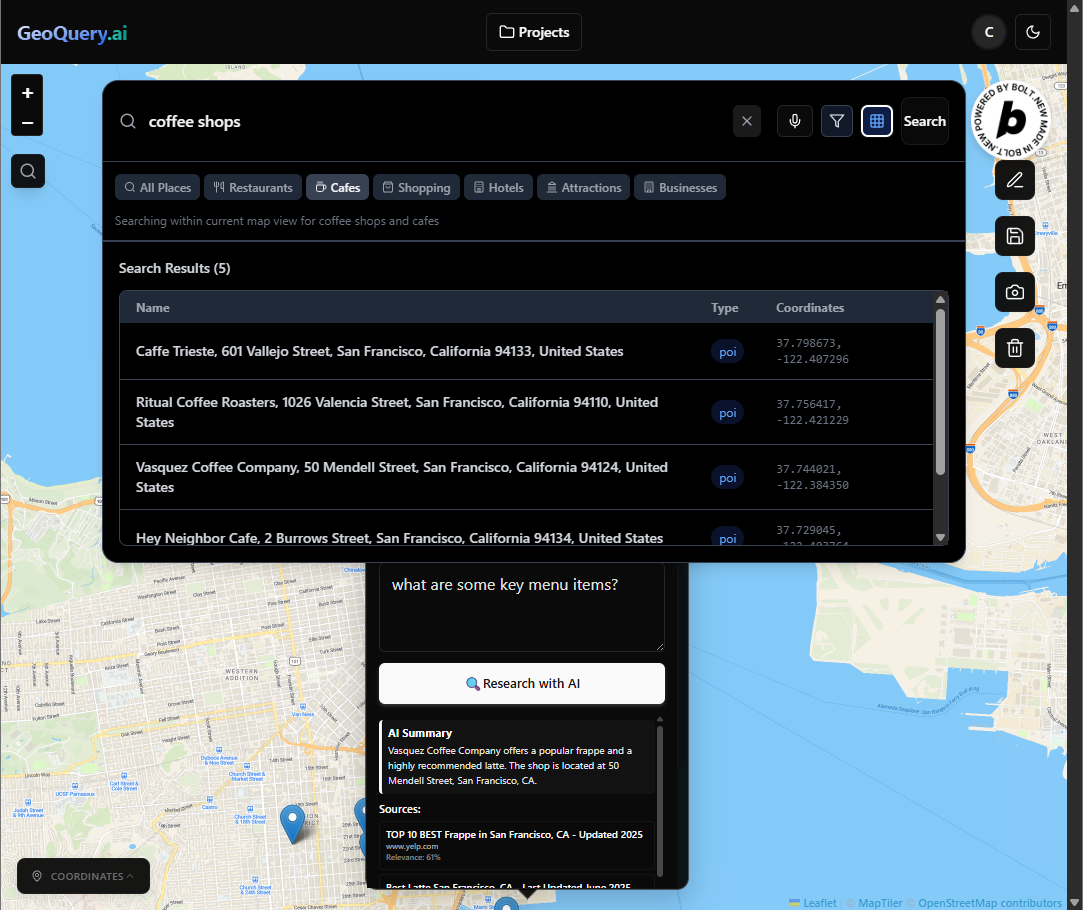Start voice search with microphone icon

coord(795,122)
